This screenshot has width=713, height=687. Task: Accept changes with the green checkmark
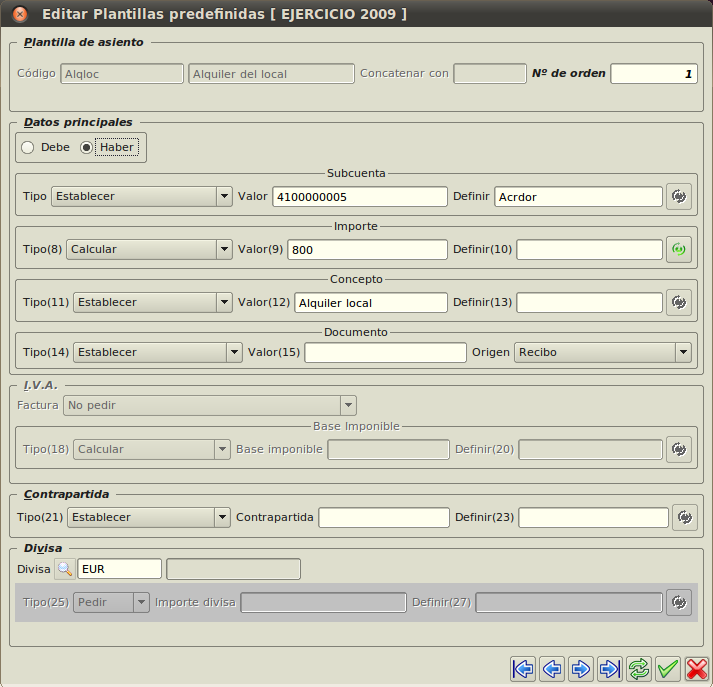pyautogui.click(x=668, y=669)
